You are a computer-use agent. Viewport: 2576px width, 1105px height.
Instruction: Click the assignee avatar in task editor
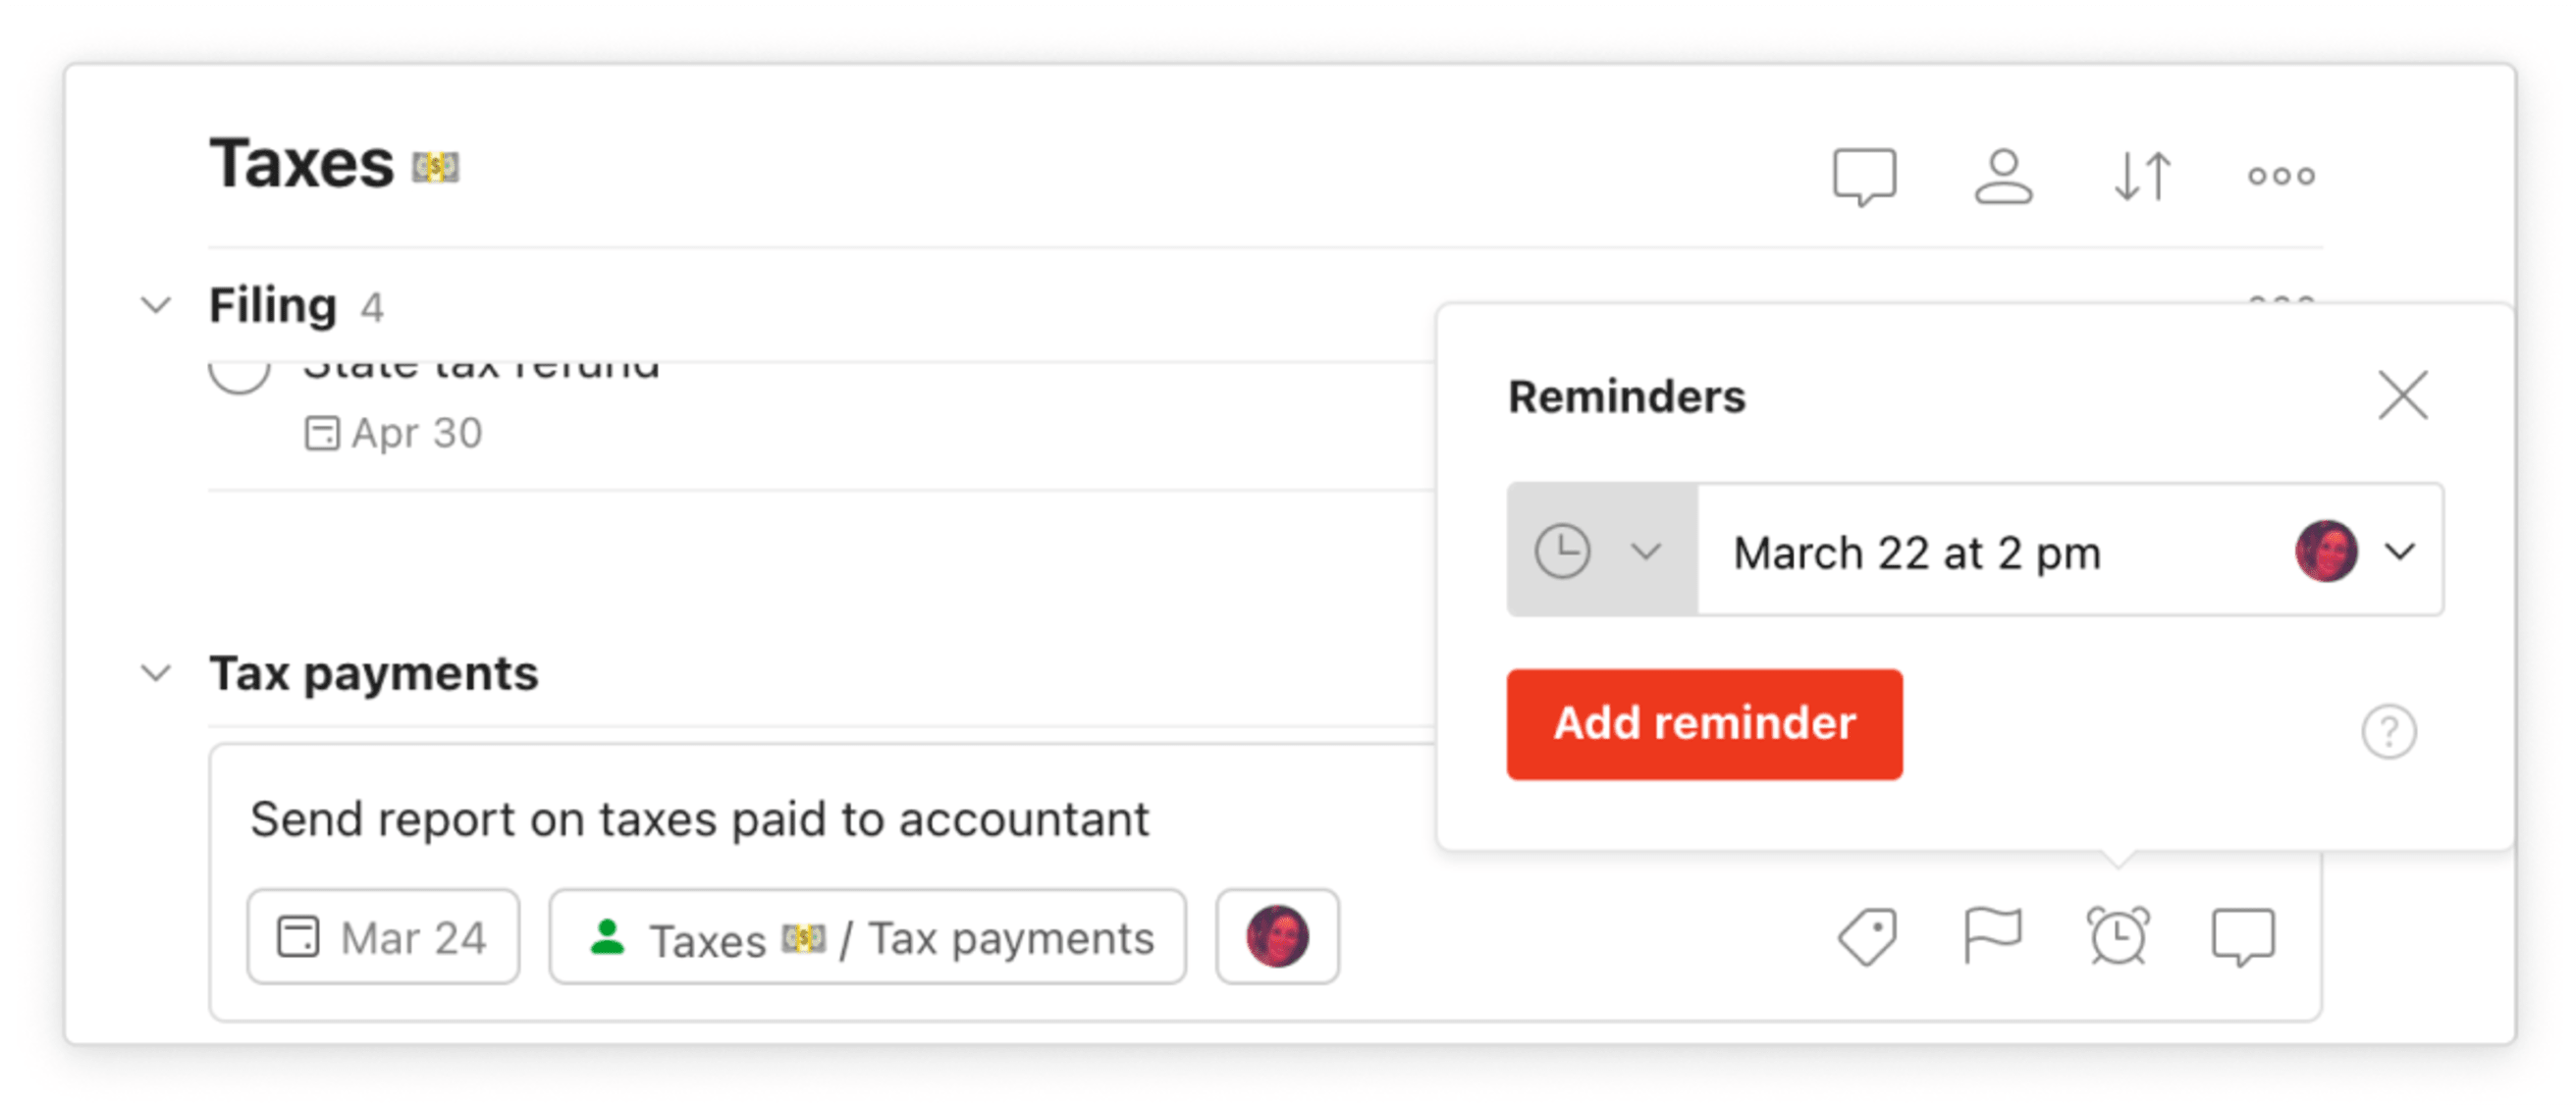point(1277,937)
